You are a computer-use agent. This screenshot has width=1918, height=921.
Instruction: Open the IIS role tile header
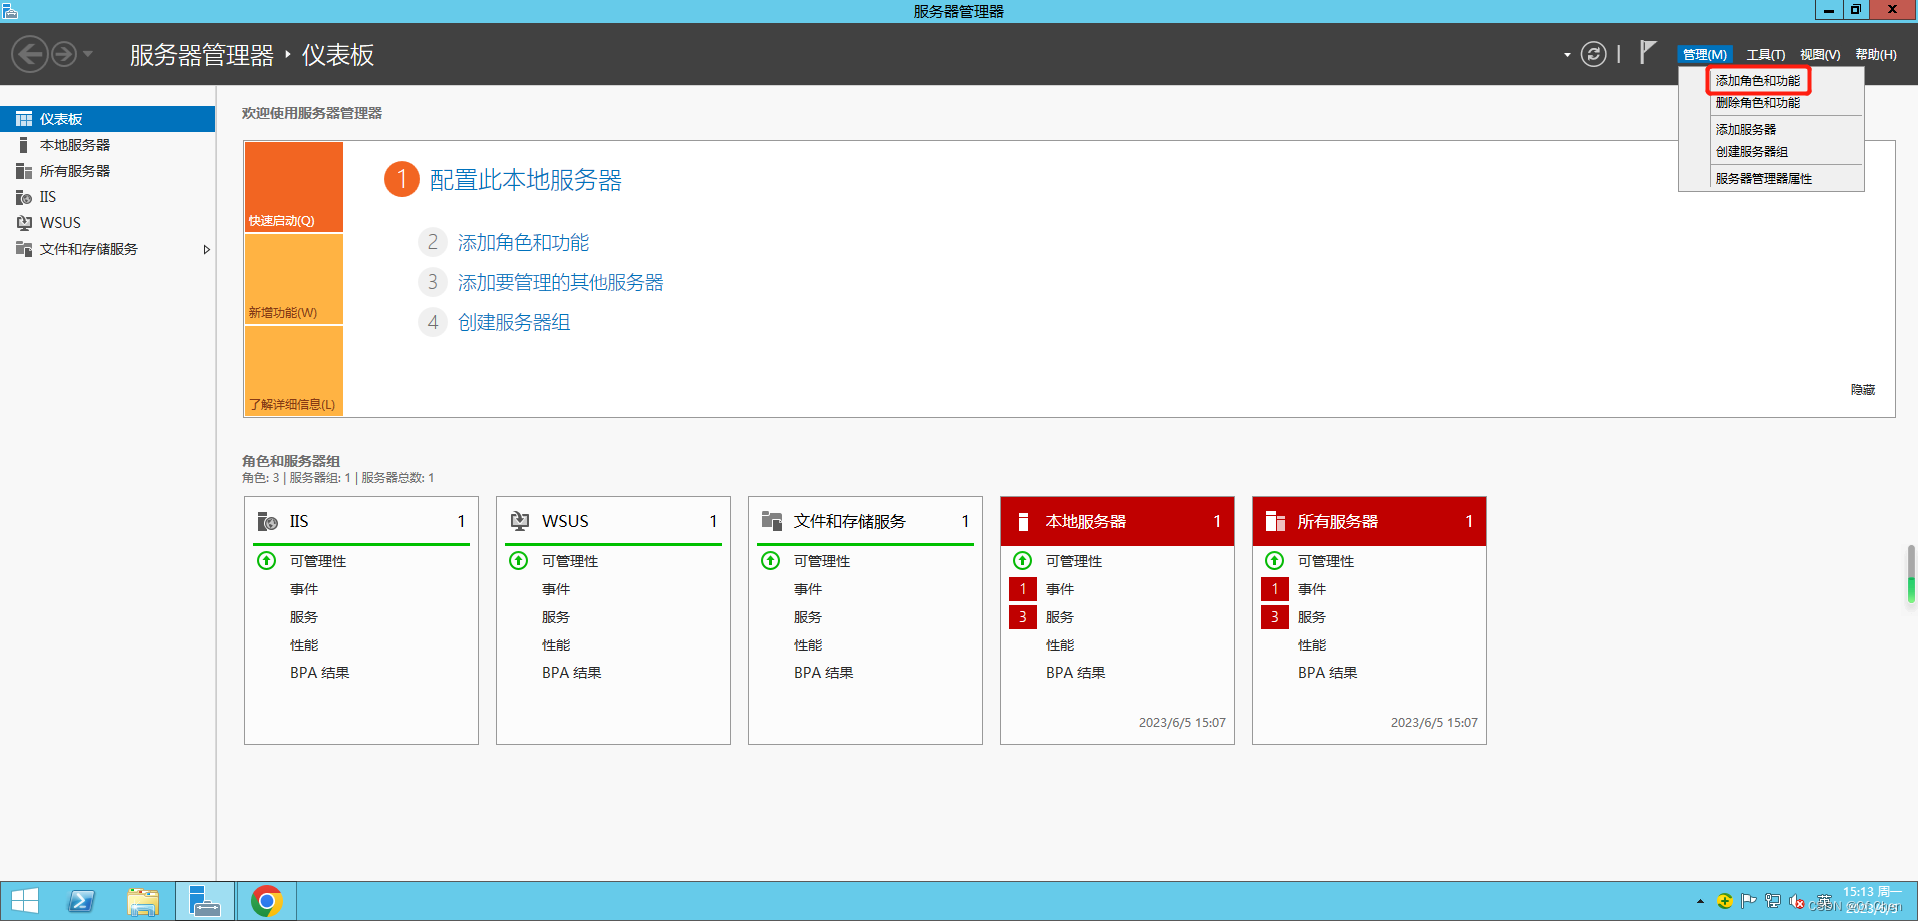click(x=361, y=521)
